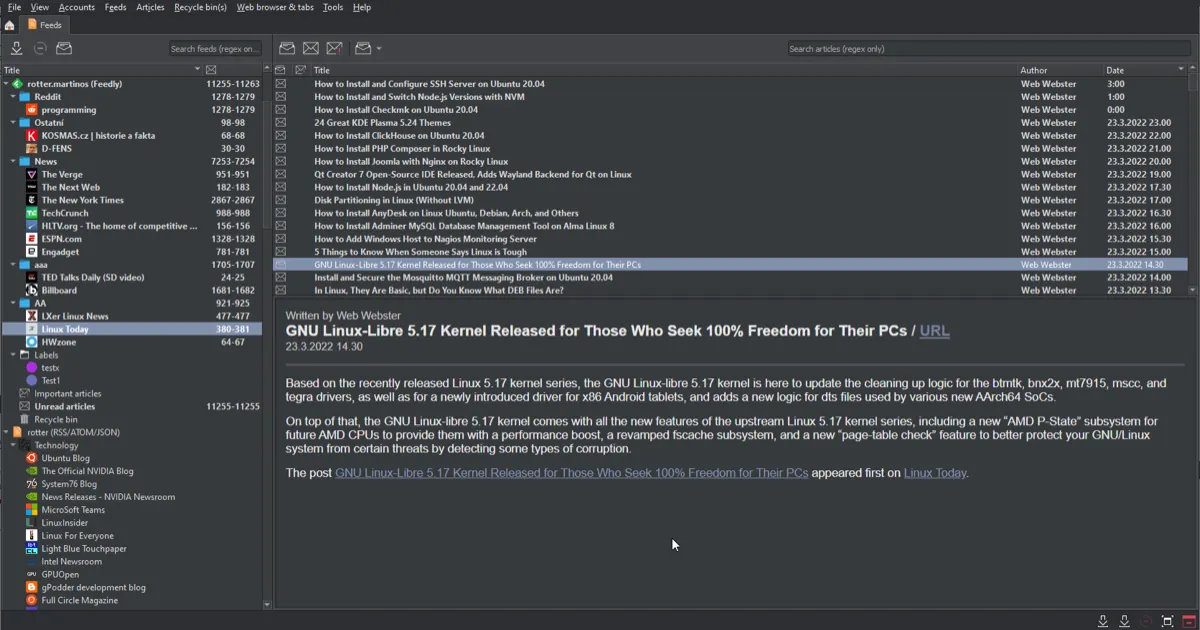Click The Verge feed icon
This screenshot has height=630, width=1200.
[32, 174]
